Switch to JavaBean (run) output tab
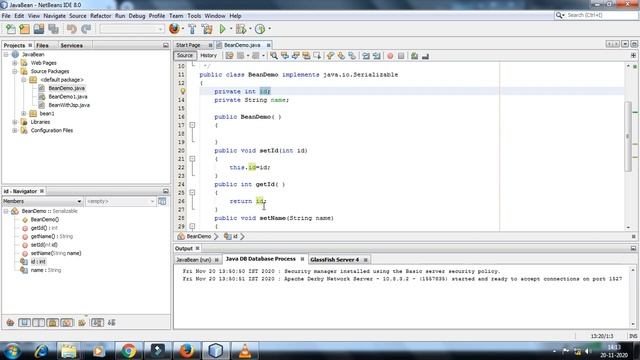640x360 pixels. click(193, 260)
